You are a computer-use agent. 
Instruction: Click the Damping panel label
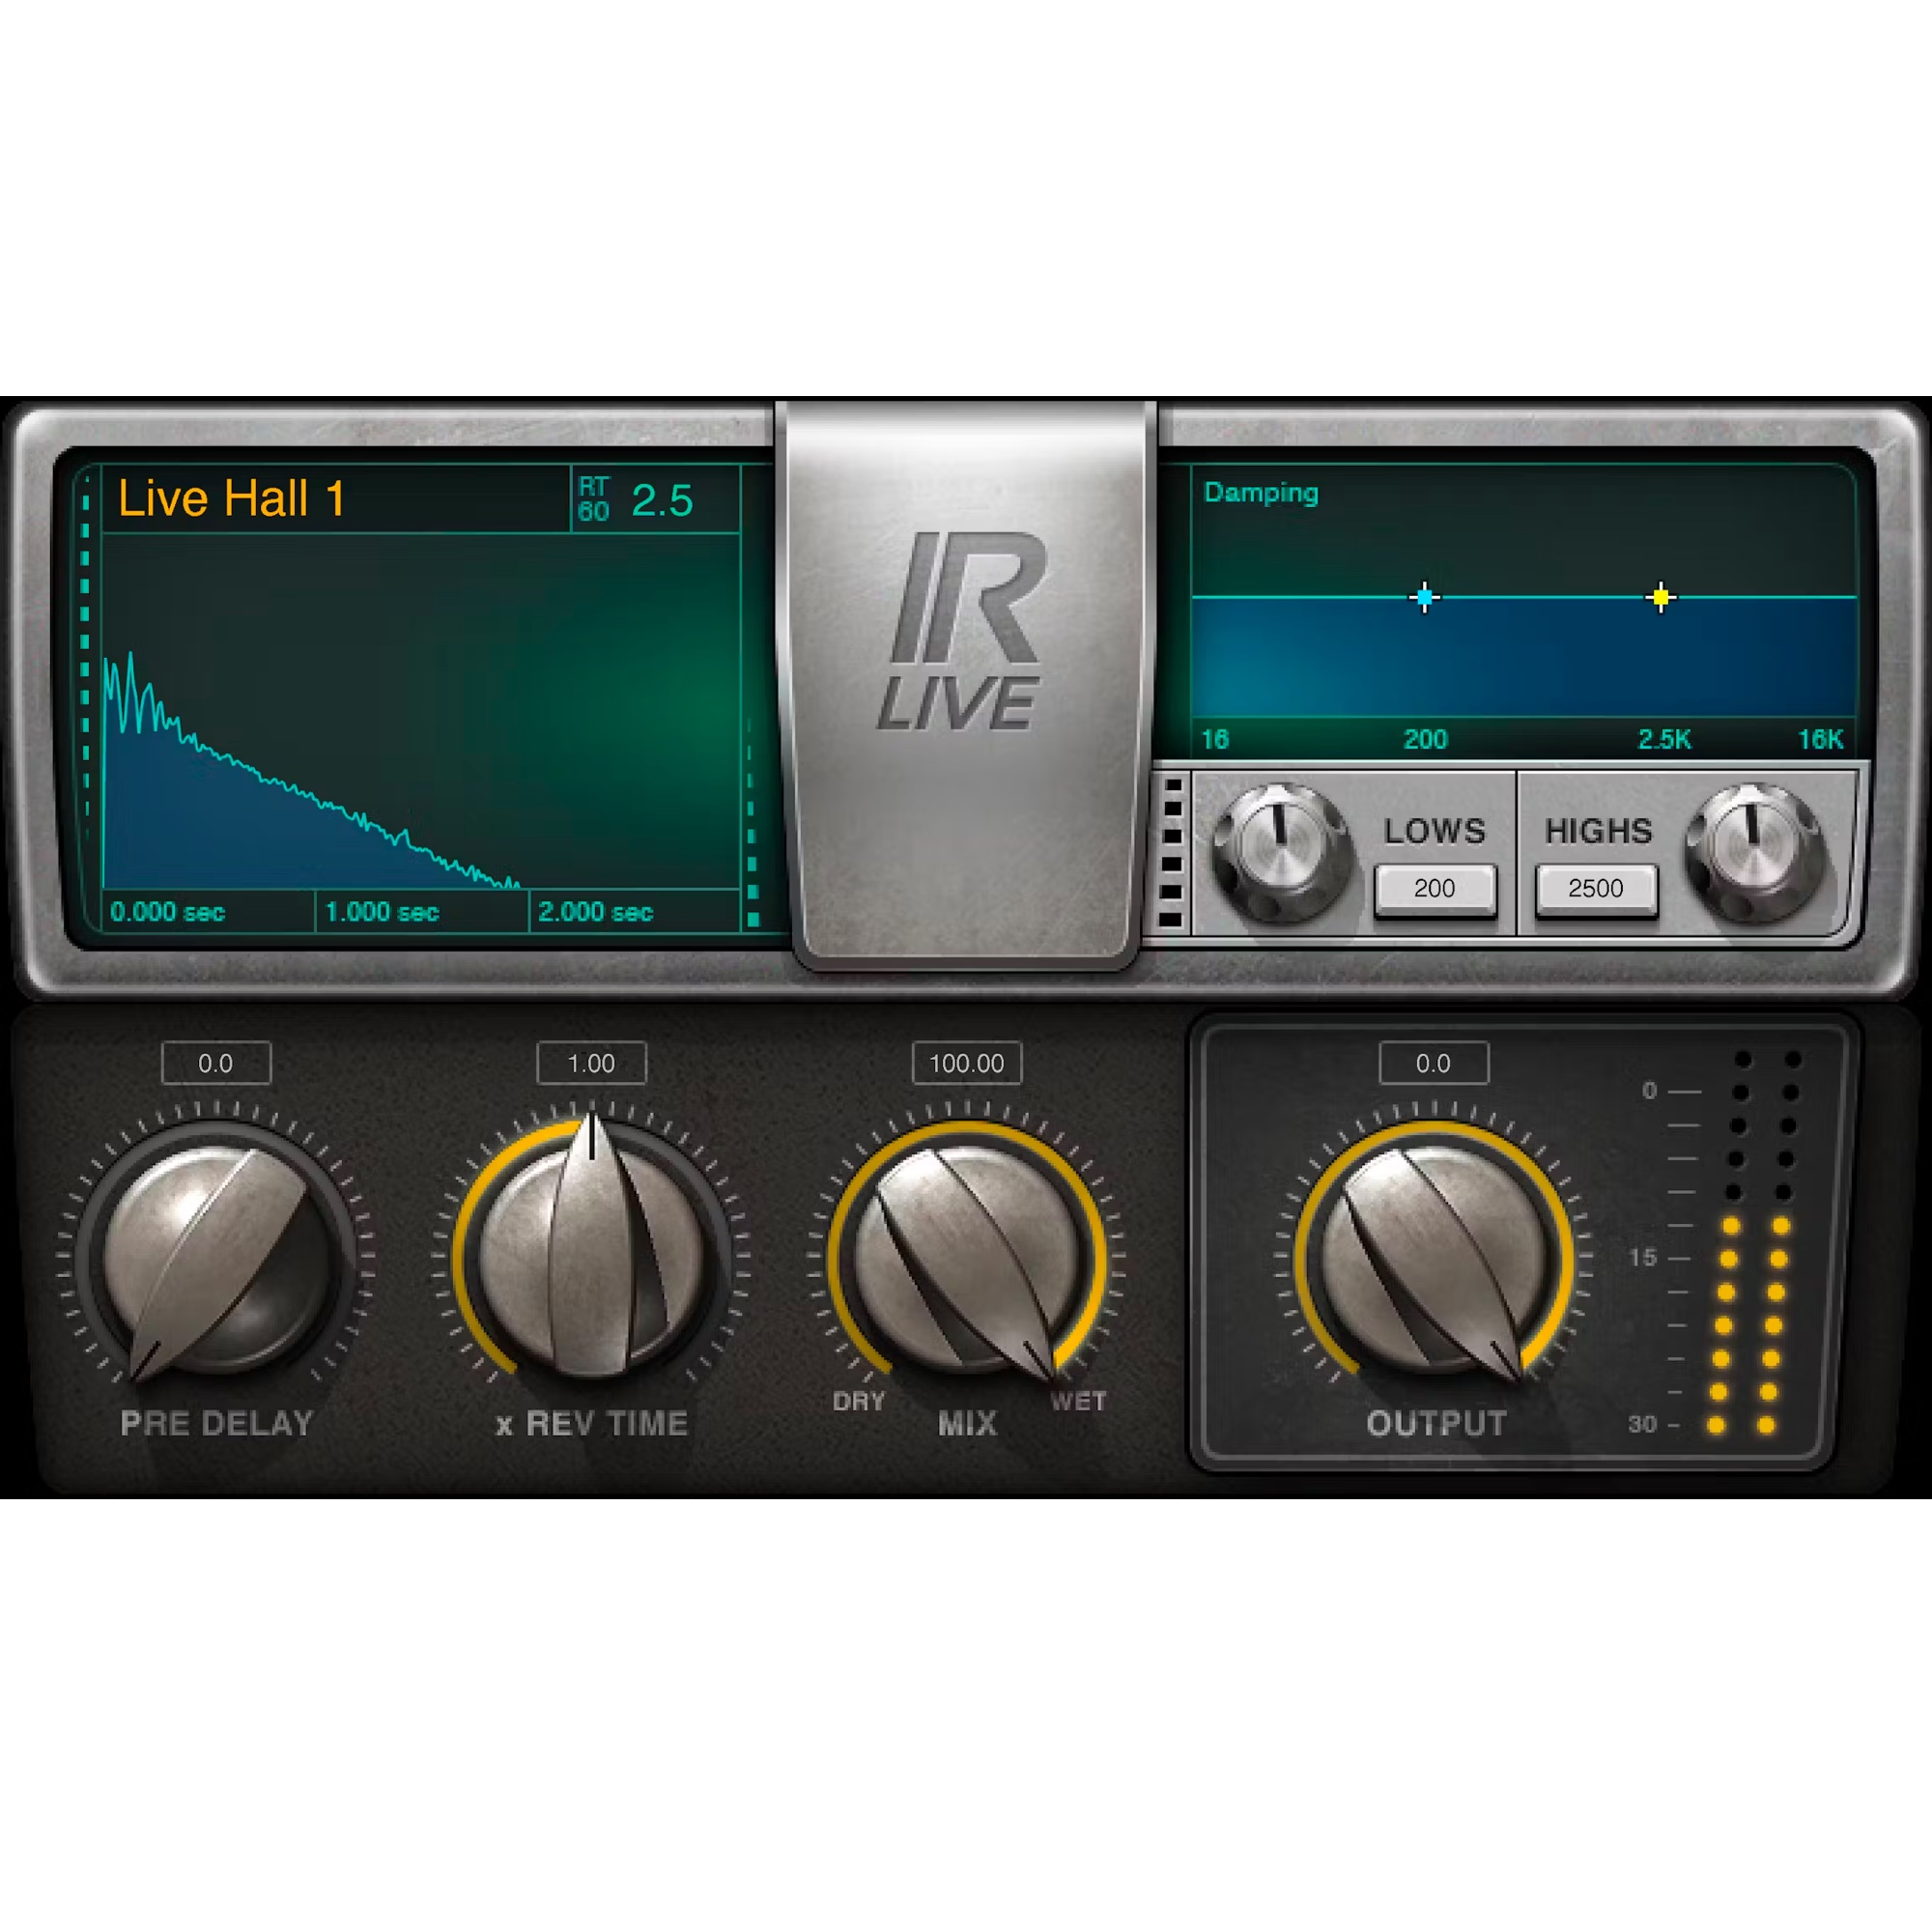coord(1261,493)
